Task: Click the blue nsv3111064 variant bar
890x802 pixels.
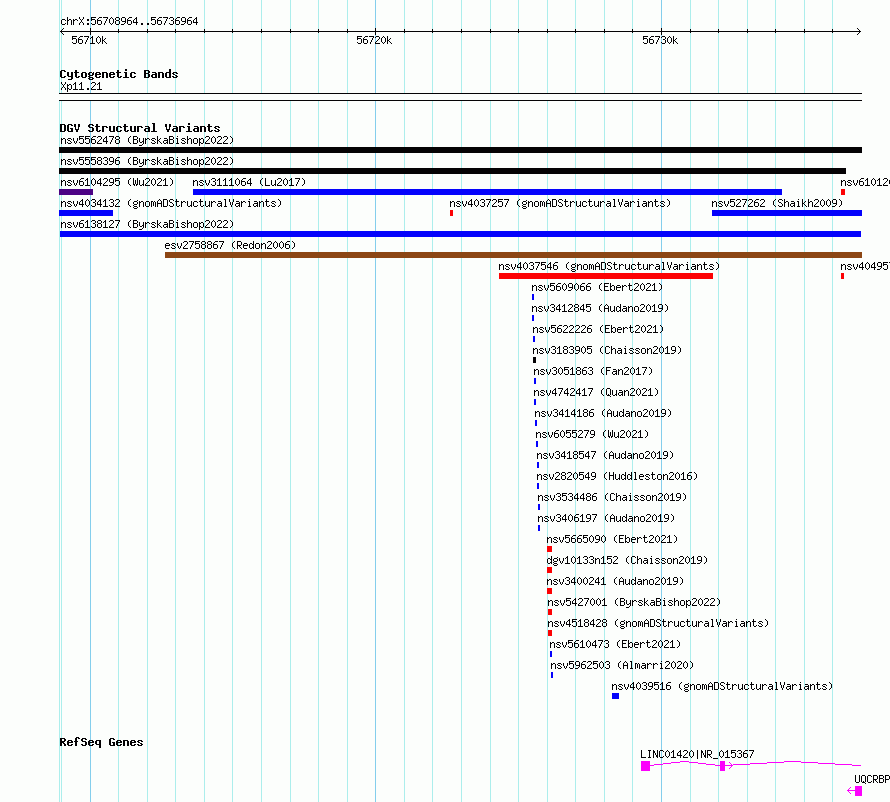Action: tap(488, 192)
